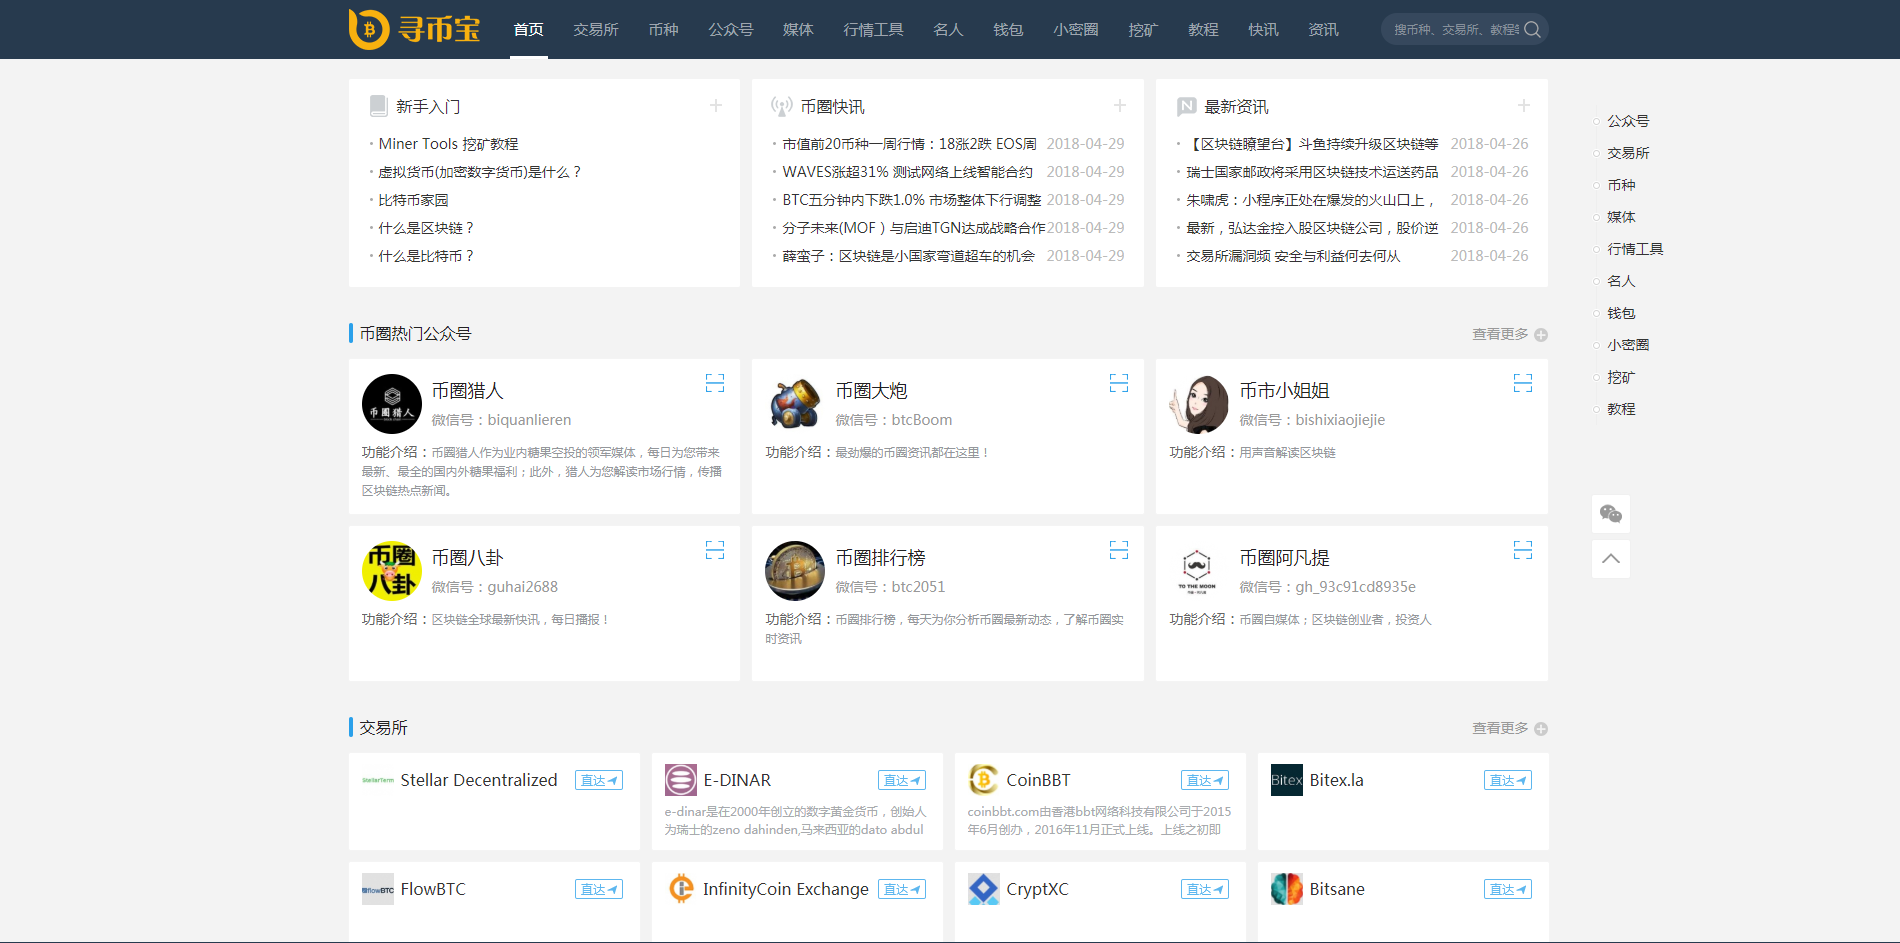Expand the 新手入门 panel with plus icon
This screenshot has width=1900, height=943.
click(x=716, y=104)
